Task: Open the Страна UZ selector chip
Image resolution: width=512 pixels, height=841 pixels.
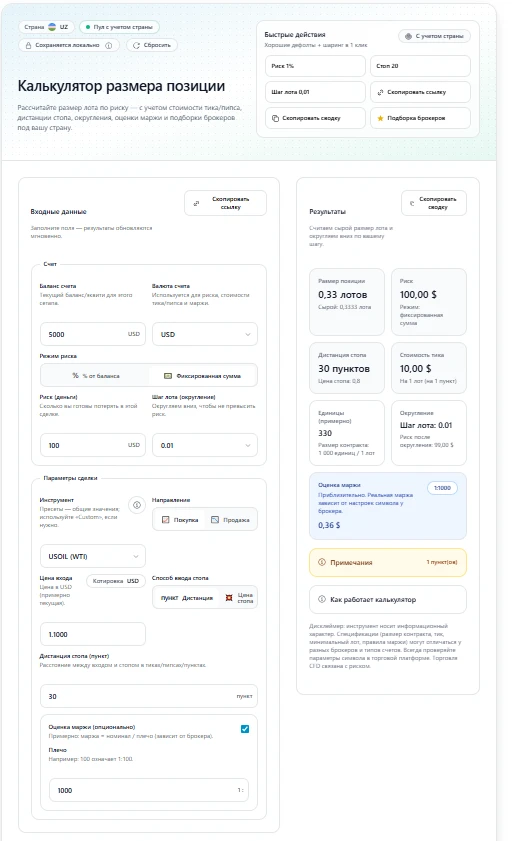Action: pyautogui.click(x=46, y=27)
